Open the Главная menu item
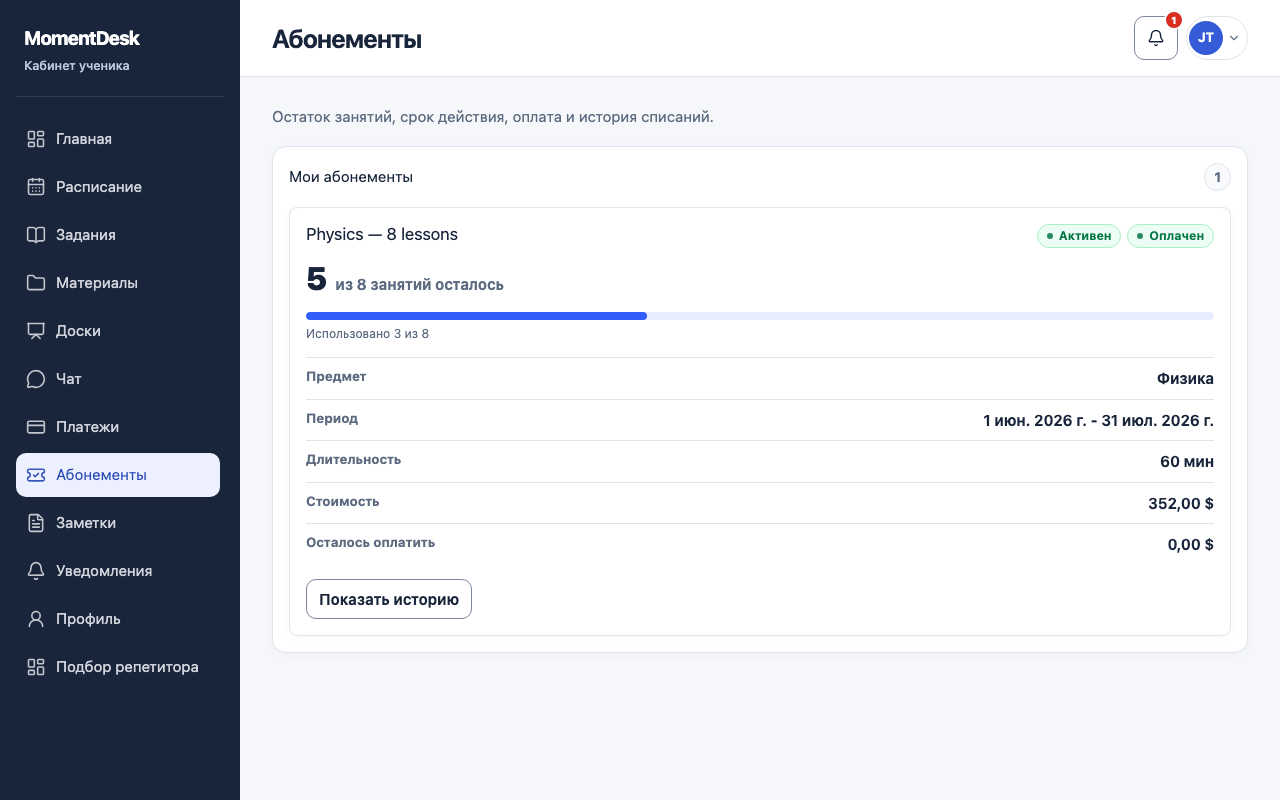 coord(118,139)
